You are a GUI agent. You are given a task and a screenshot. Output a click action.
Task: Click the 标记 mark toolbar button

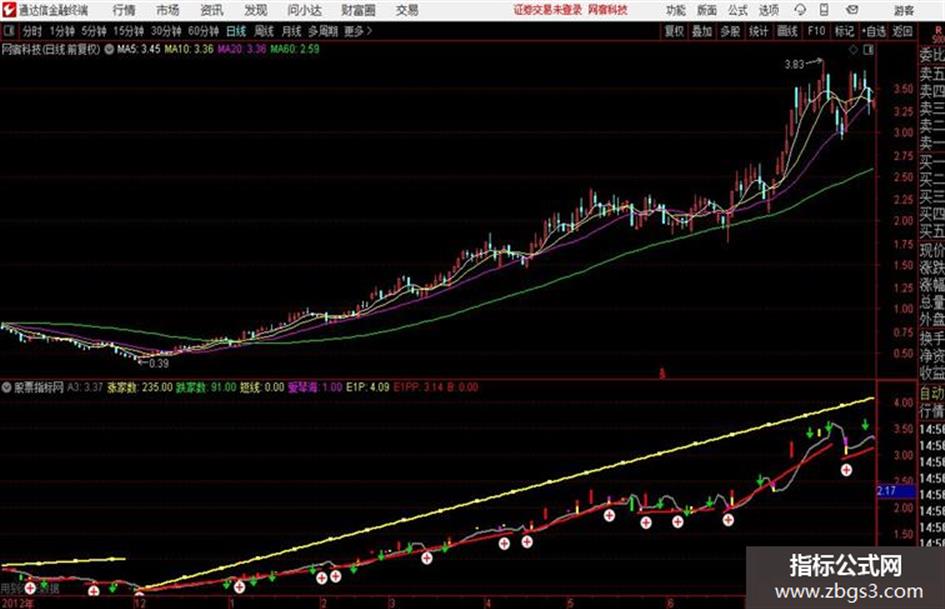pos(844,31)
